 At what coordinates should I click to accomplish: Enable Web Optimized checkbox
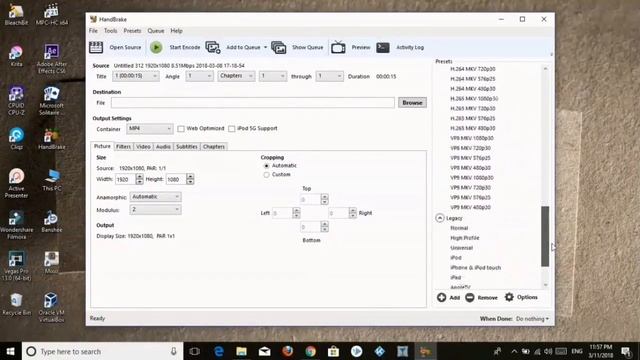coord(181,129)
